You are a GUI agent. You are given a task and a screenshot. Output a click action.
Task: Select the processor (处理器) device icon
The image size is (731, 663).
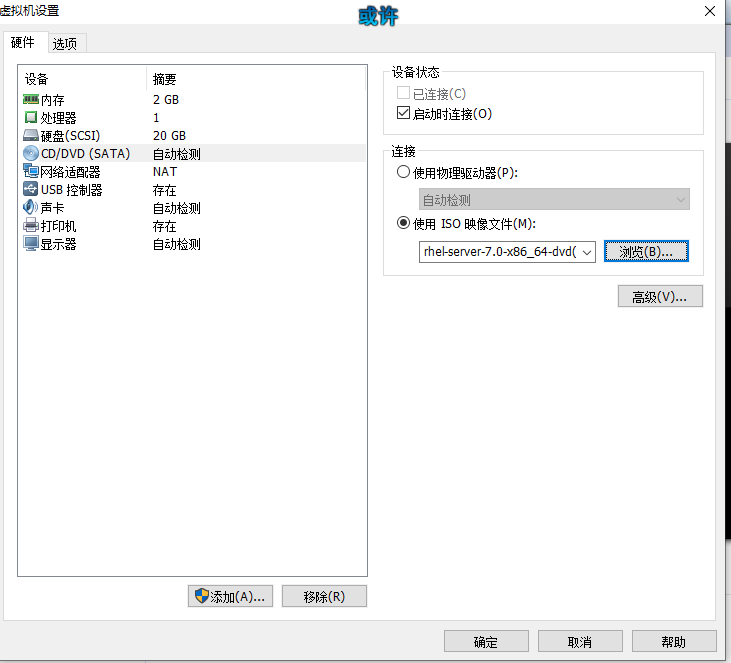click(x=31, y=117)
